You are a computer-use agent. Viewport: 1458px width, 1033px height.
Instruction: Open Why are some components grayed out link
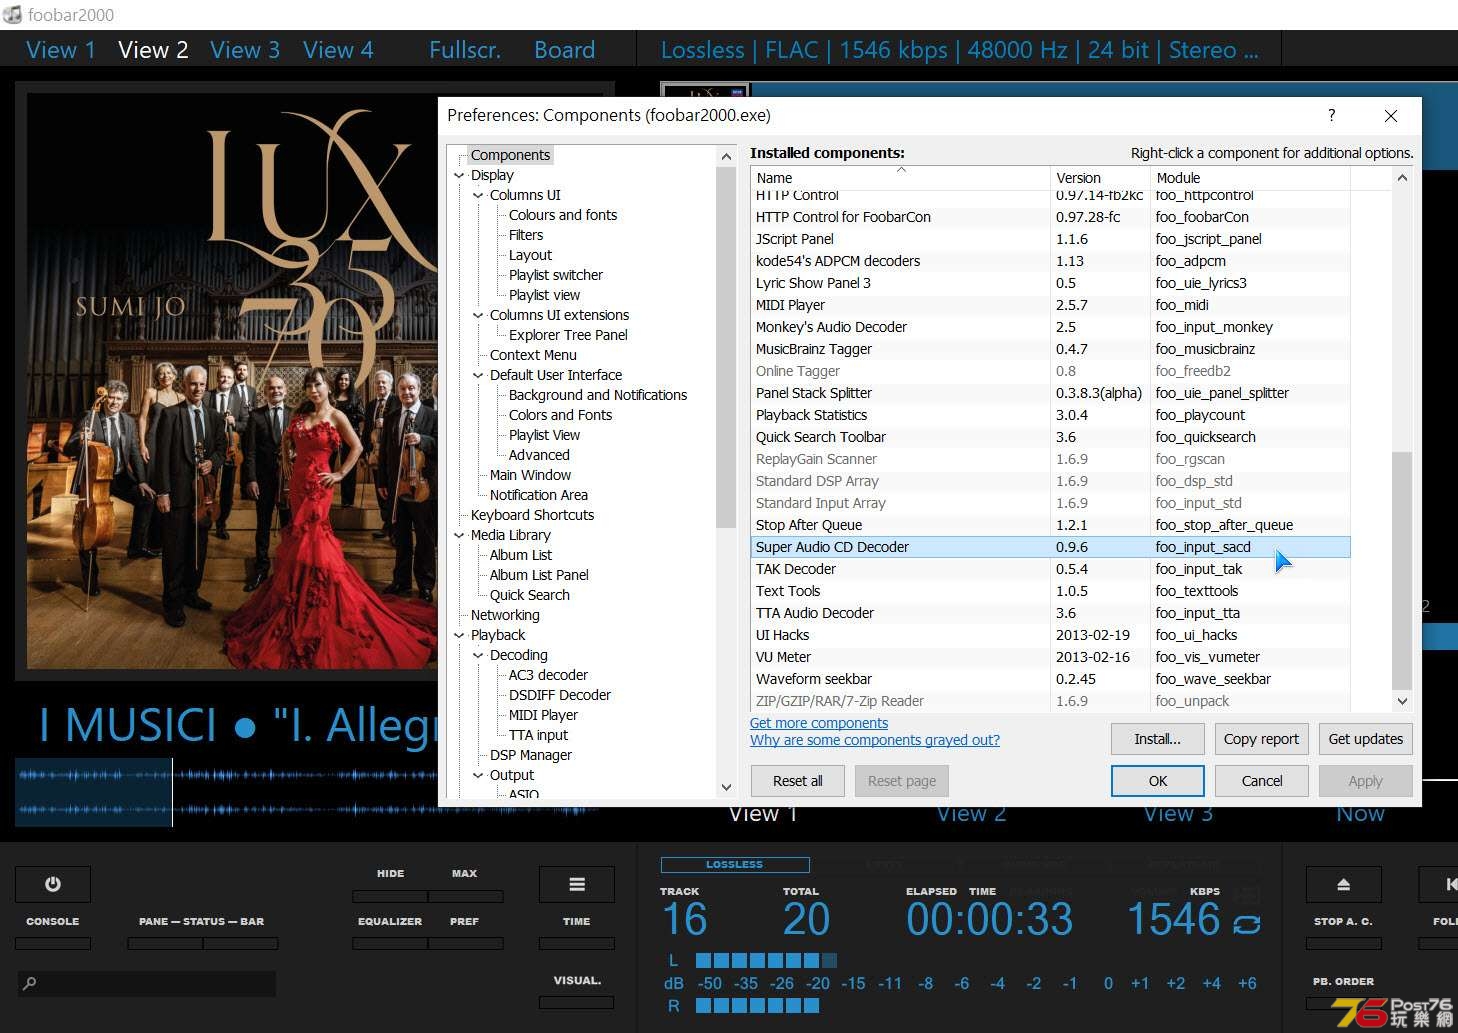[874, 740]
